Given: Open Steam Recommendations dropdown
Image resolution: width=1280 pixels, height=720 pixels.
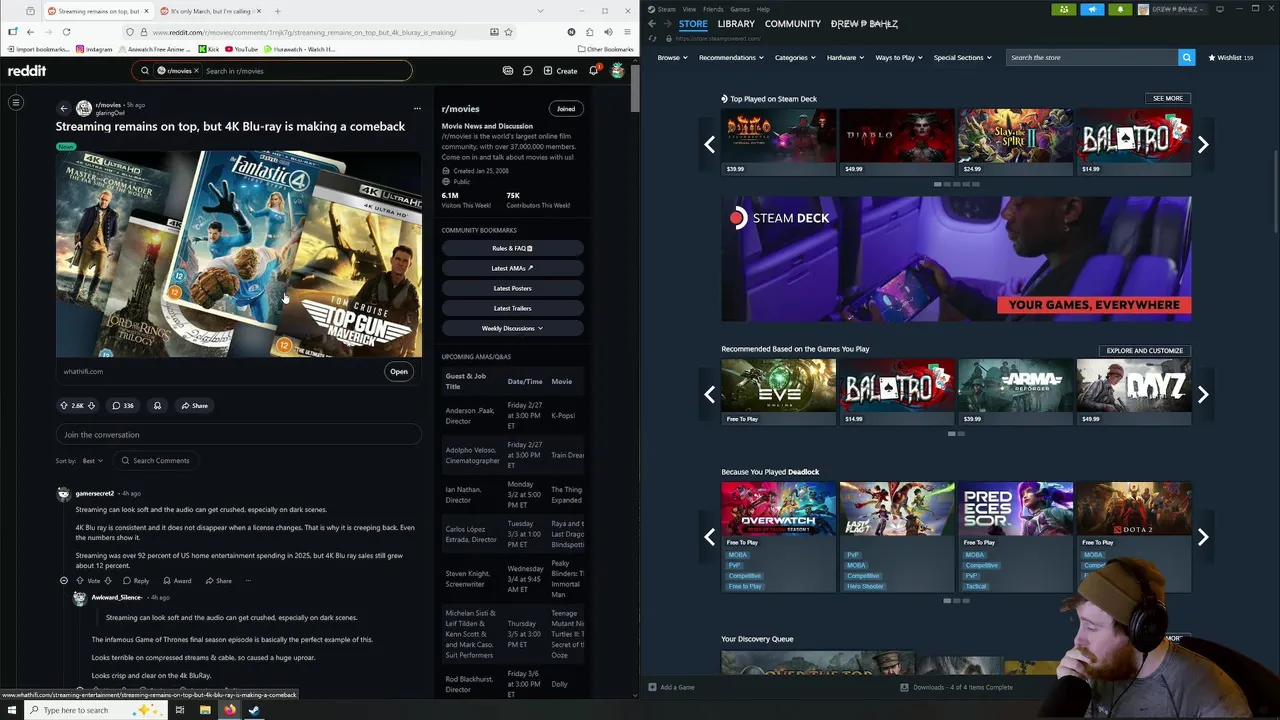Looking at the screenshot, I should (x=731, y=58).
